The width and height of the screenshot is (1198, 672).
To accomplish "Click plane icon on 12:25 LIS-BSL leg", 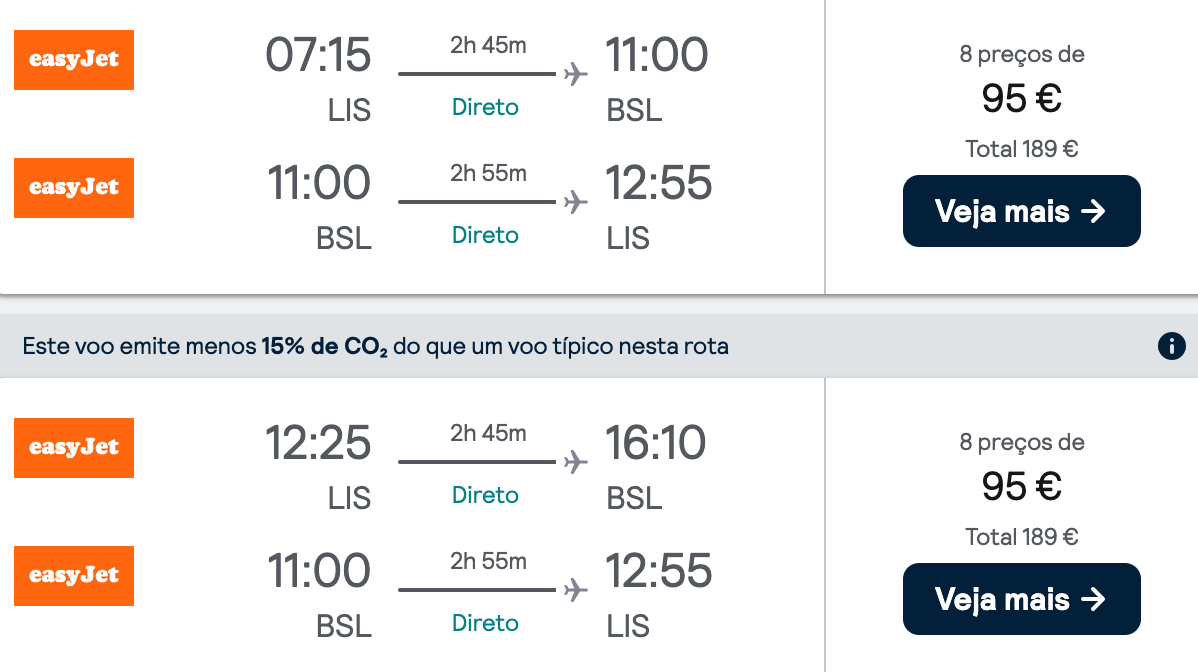I will (x=575, y=462).
